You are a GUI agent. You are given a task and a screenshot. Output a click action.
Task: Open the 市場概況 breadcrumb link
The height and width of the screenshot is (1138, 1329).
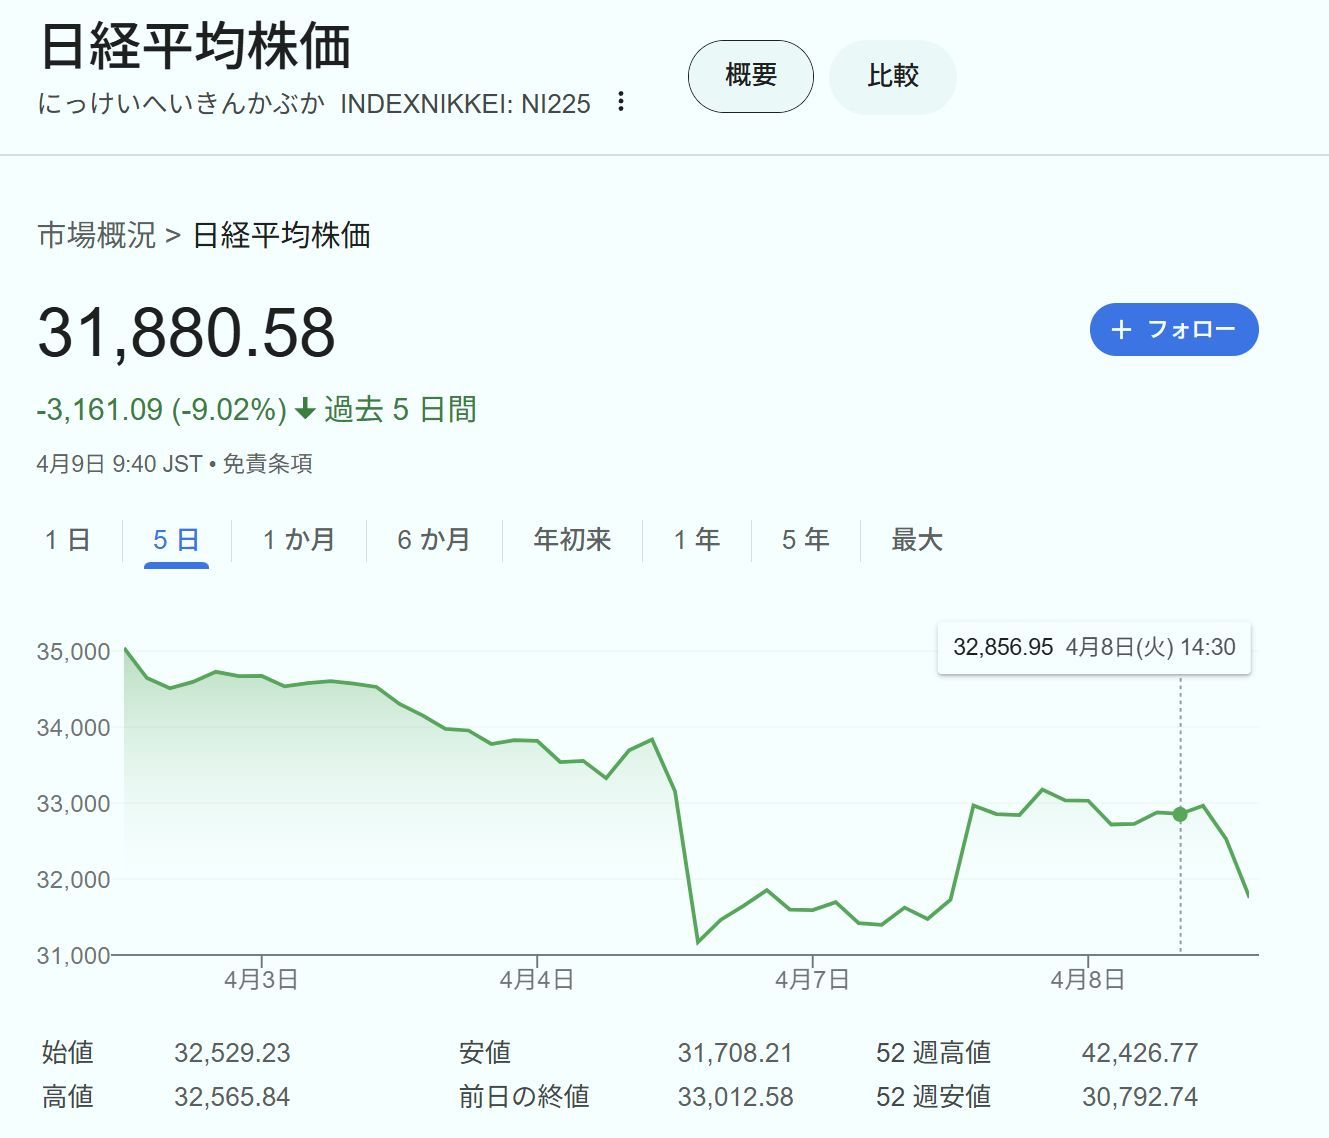pyautogui.click(x=96, y=235)
